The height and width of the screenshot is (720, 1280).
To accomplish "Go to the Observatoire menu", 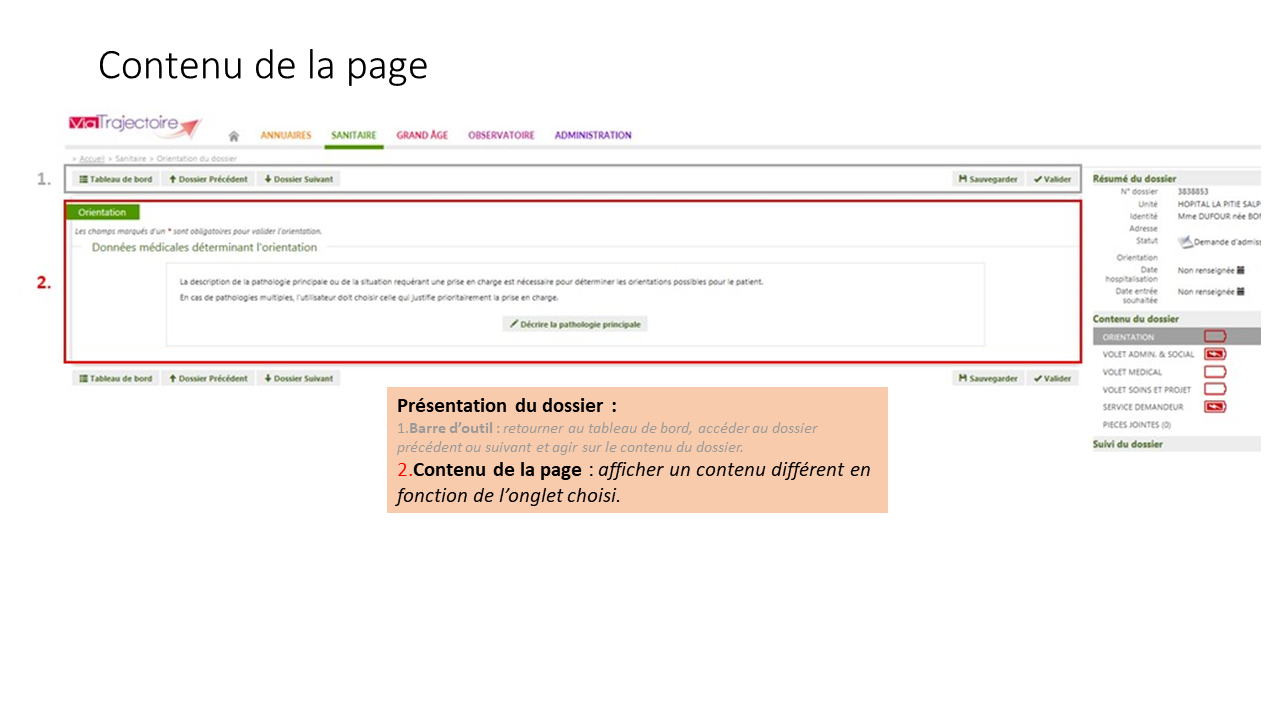I will coord(501,136).
